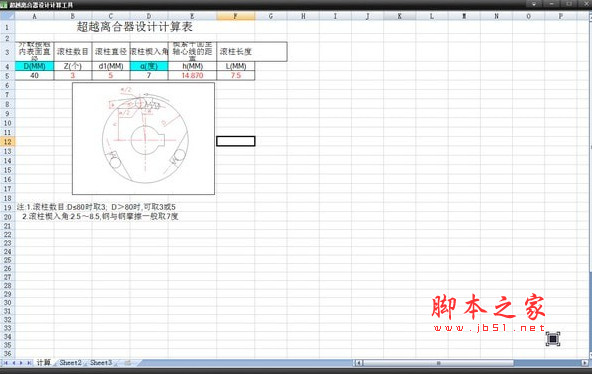Image resolution: width=592 pixels, height=374 pixels.
Task: Click the insert new worksheet tab icon
Action: pos(128,363)
